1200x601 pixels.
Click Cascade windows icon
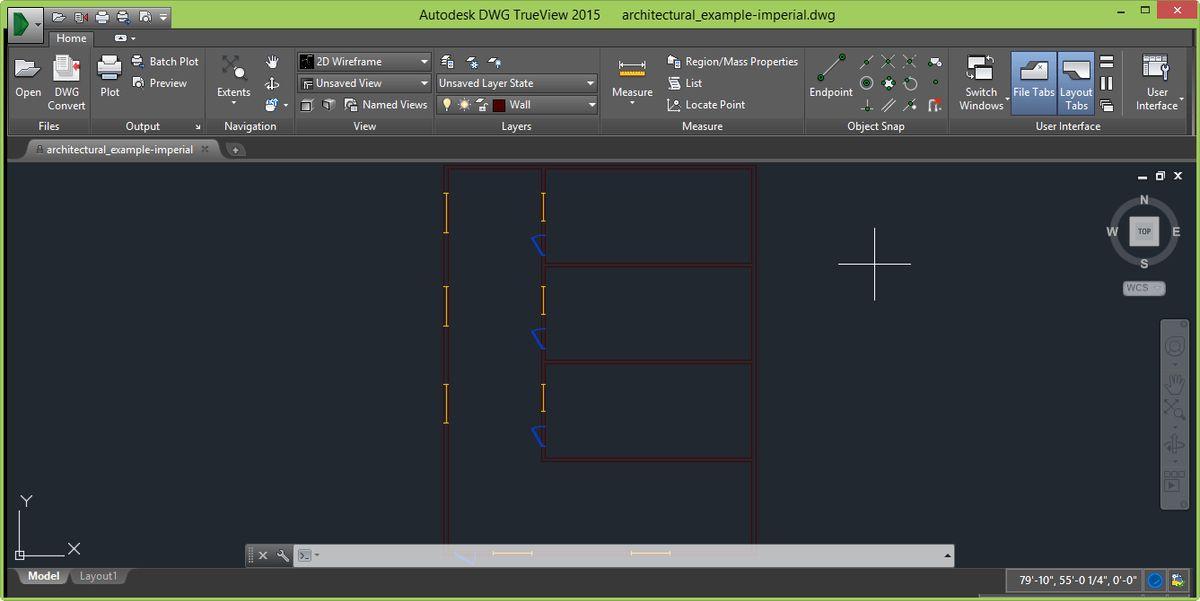tap(1107, 104)
